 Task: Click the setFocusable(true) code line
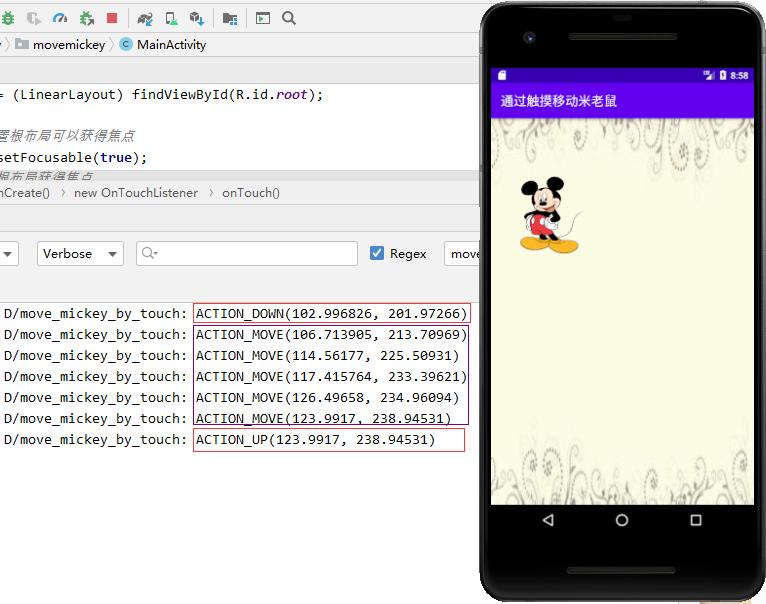73,157
